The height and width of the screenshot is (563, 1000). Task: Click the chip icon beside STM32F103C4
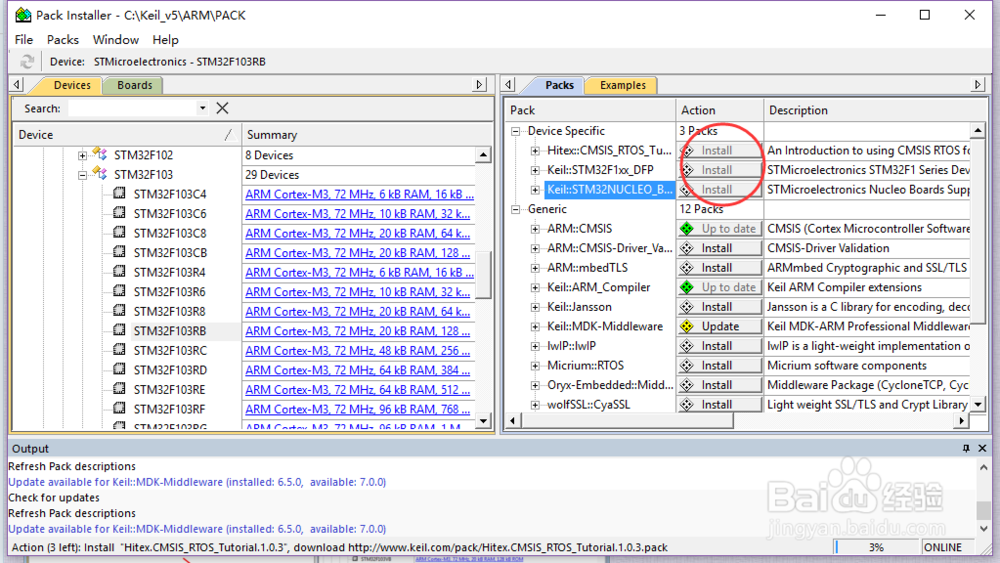click(119, 193)
